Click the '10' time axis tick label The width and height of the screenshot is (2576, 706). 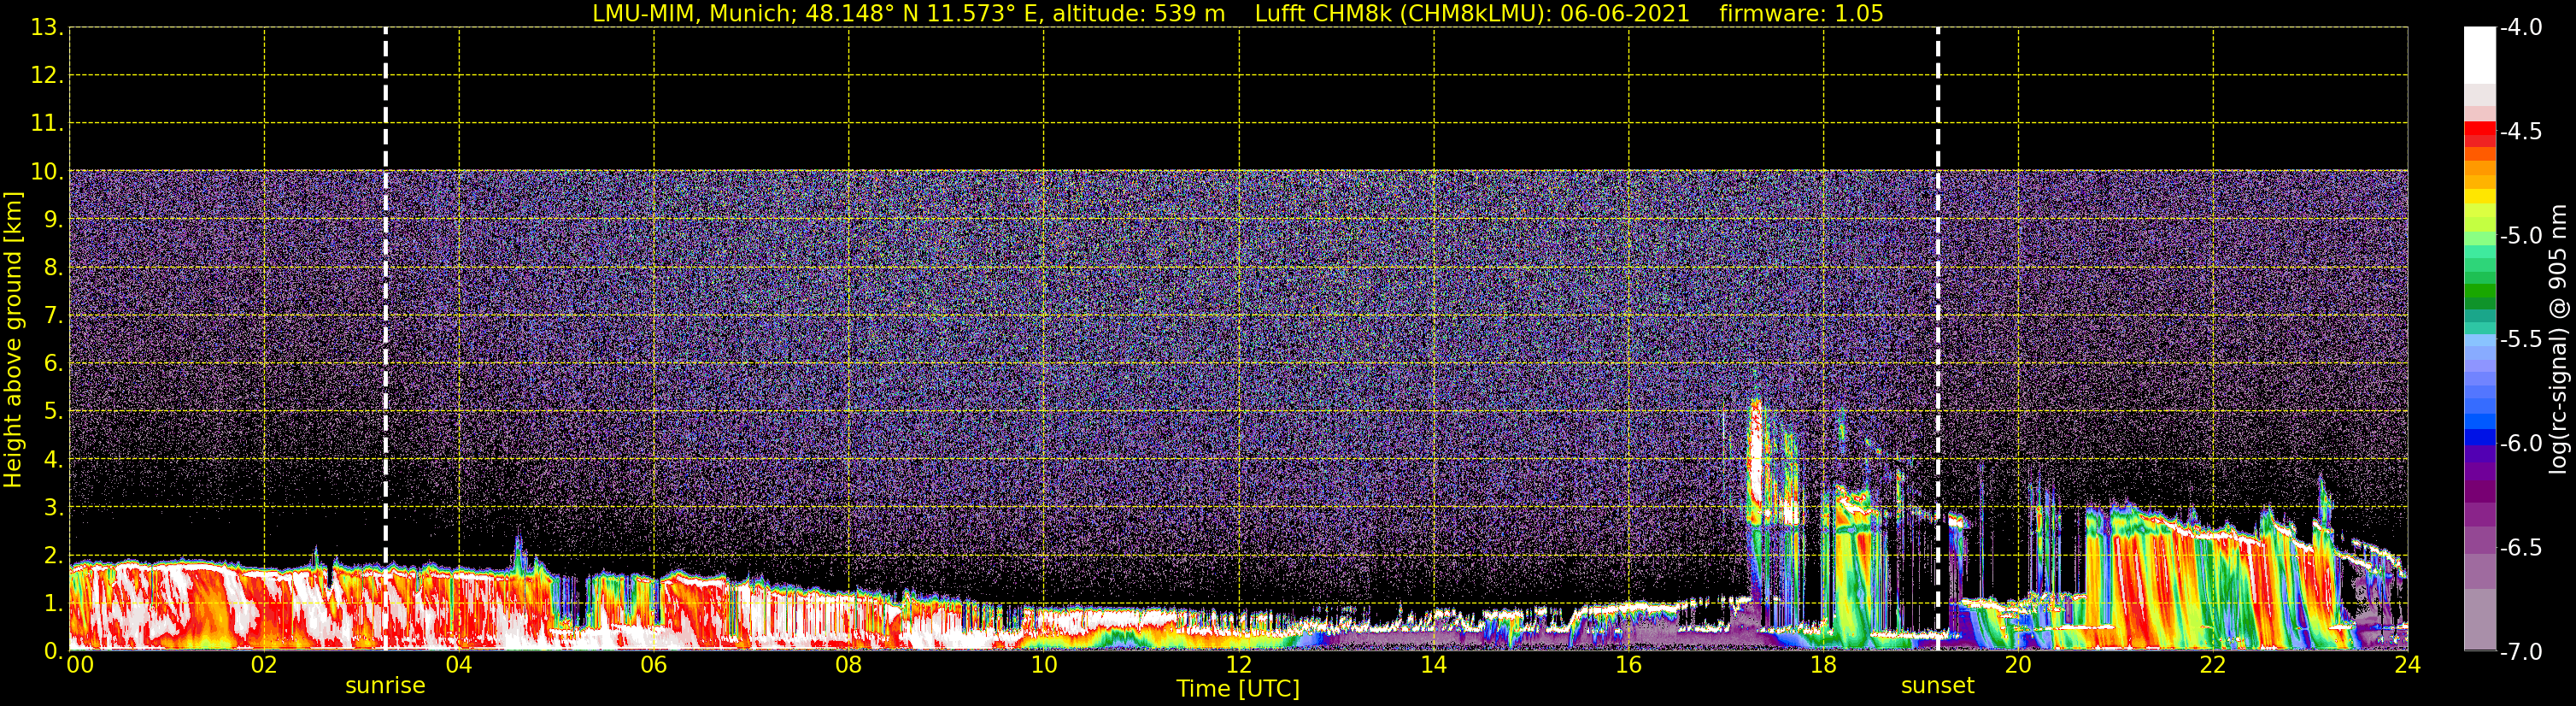pyautogui.click(x=1044, y=665)
